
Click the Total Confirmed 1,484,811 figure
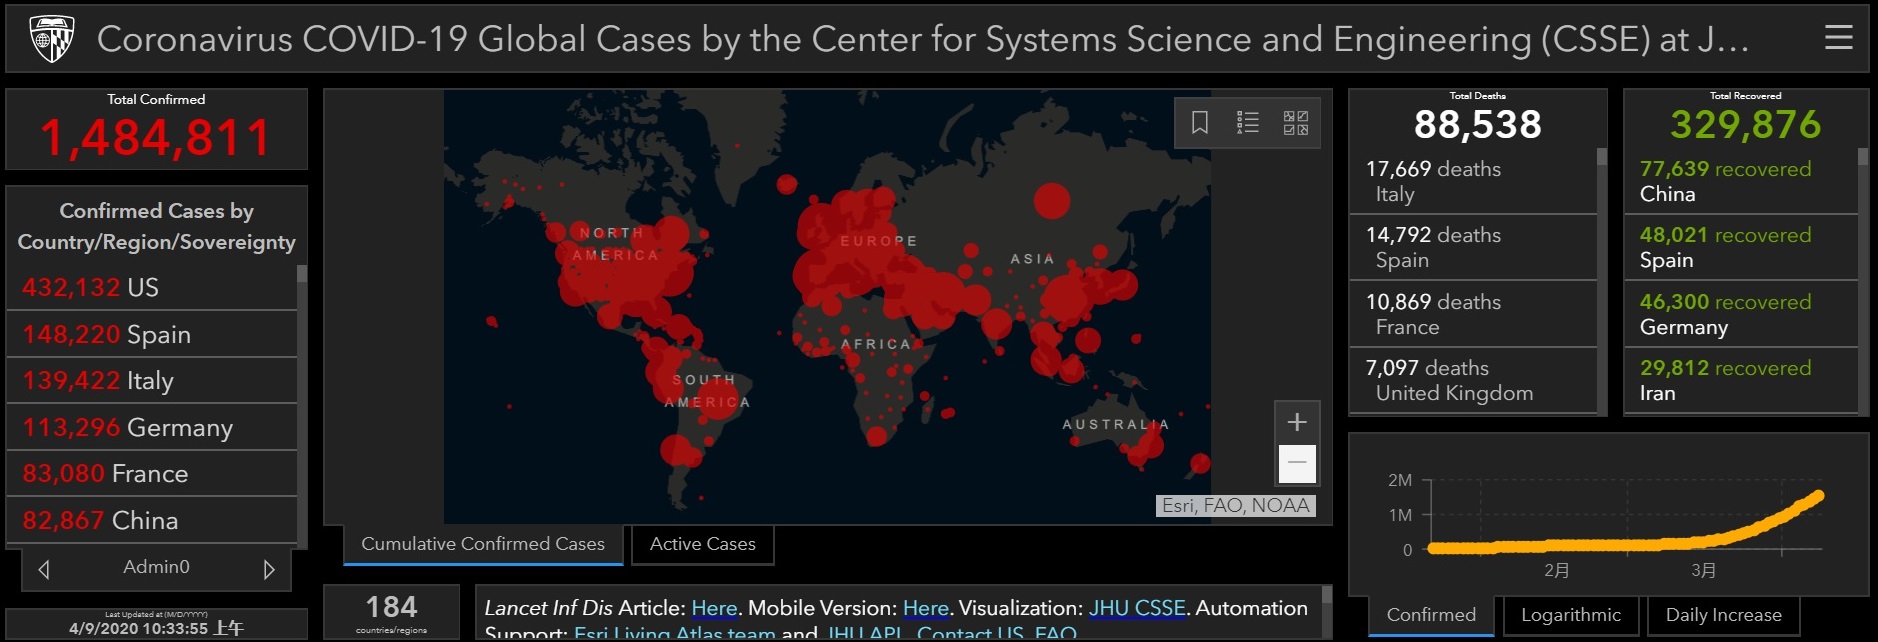156,138
